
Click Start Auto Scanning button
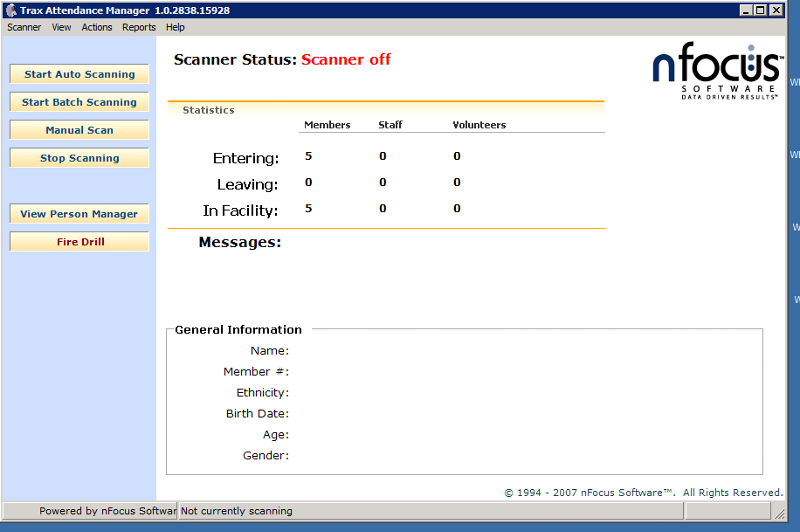pyautogui.click(x=80, y=74)
